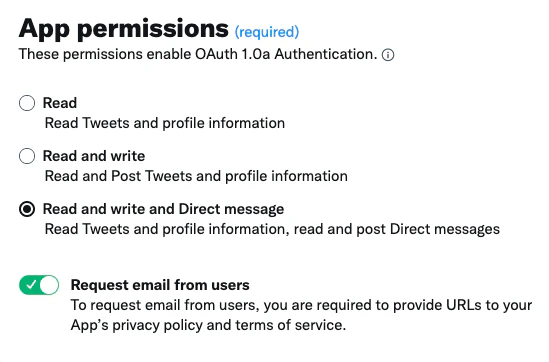The height and width of the screenshot is (362, 549).
Task: Click the Request email from users label
Action: pos(160,285)
